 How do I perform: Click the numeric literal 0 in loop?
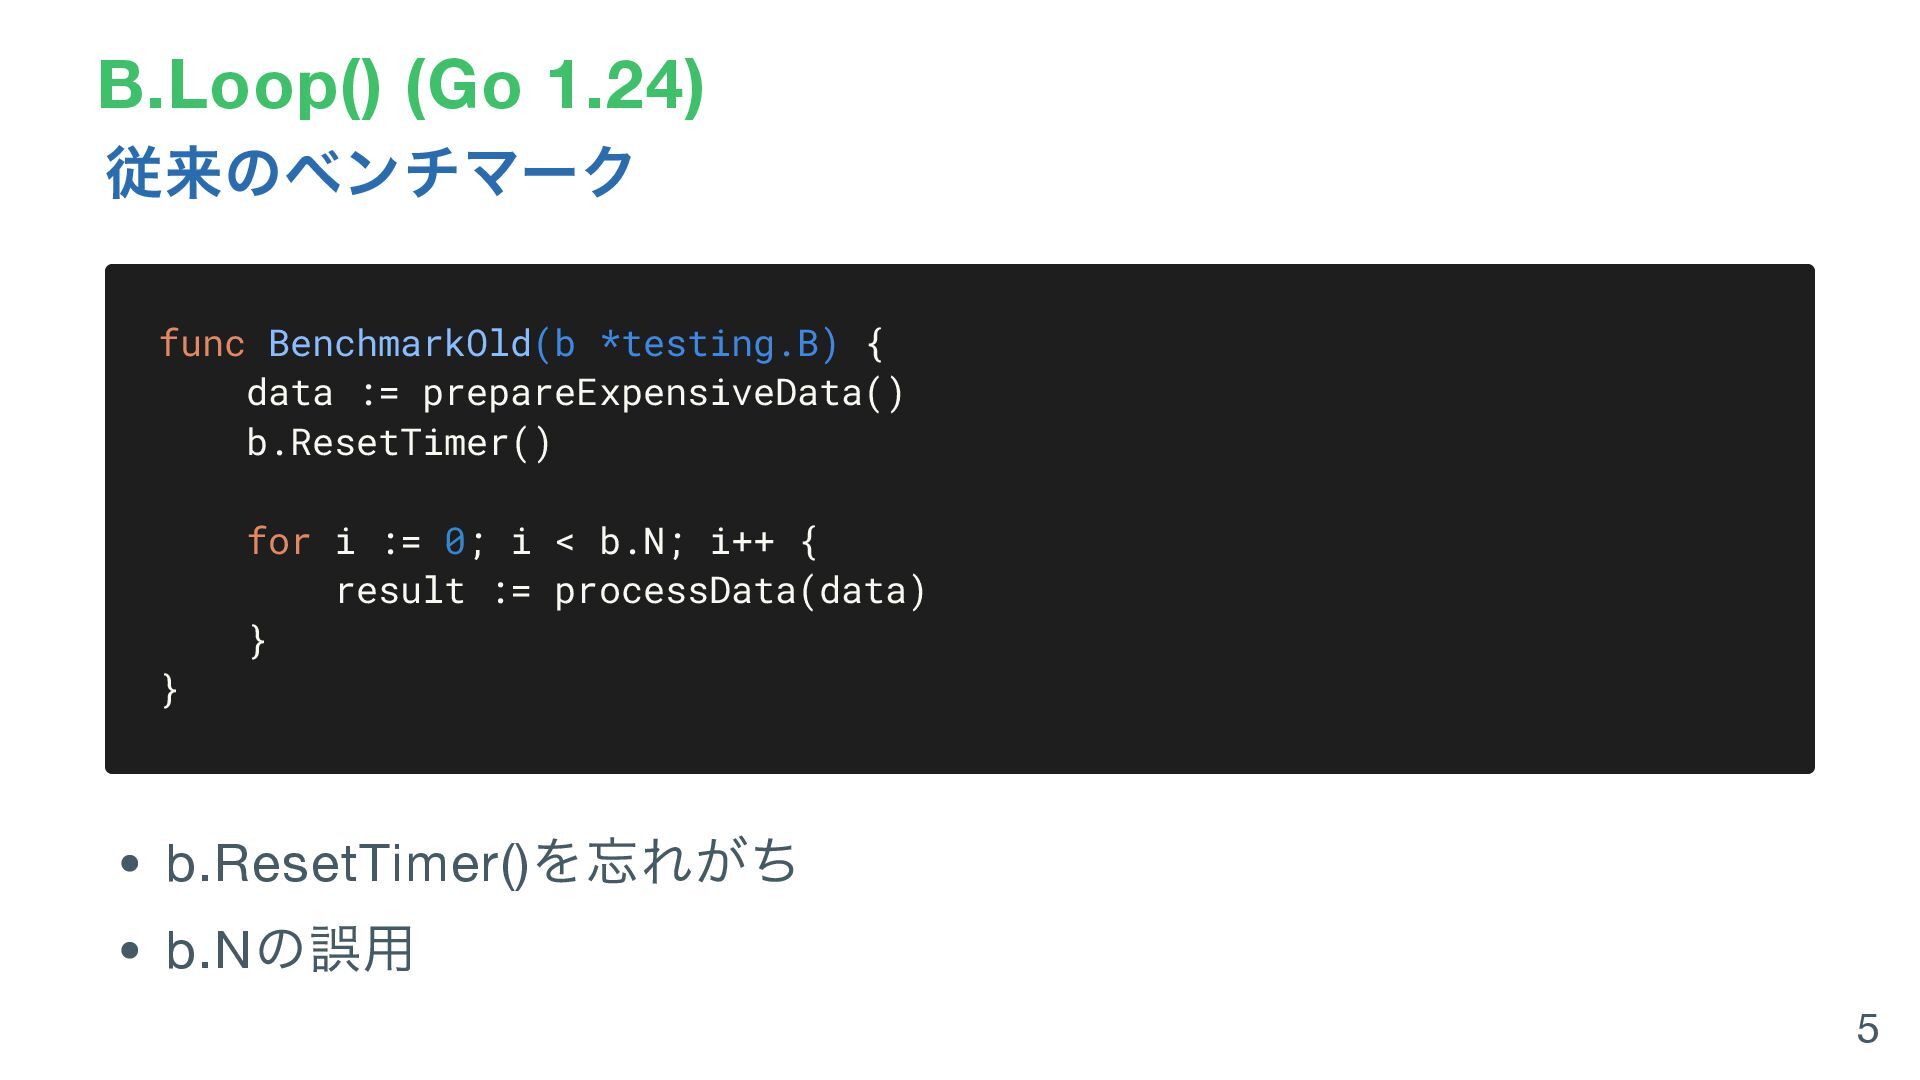455,541
